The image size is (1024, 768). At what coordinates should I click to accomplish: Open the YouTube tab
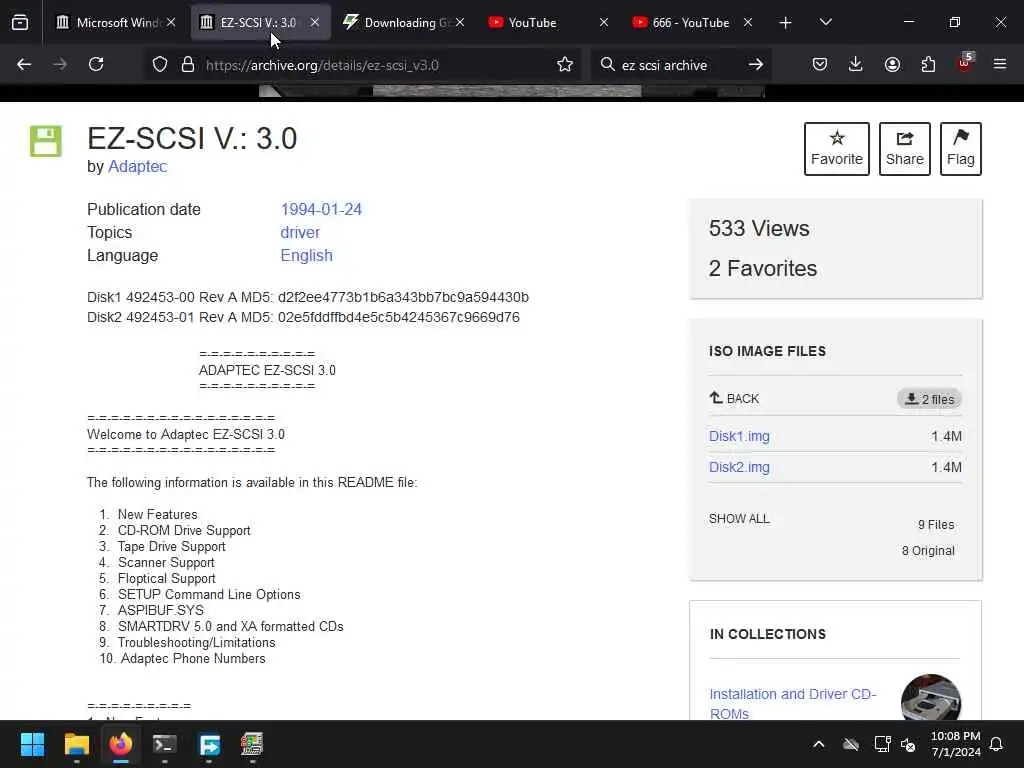[549, 22]
